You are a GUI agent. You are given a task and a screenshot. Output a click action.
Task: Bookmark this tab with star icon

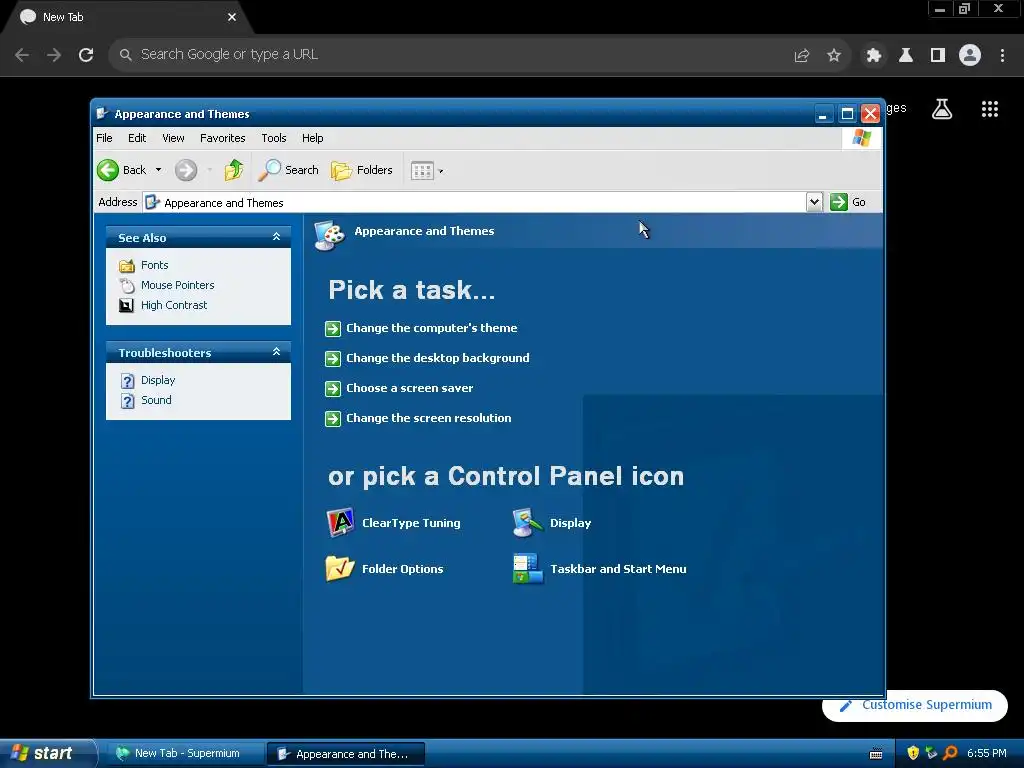tap(834, 55)
